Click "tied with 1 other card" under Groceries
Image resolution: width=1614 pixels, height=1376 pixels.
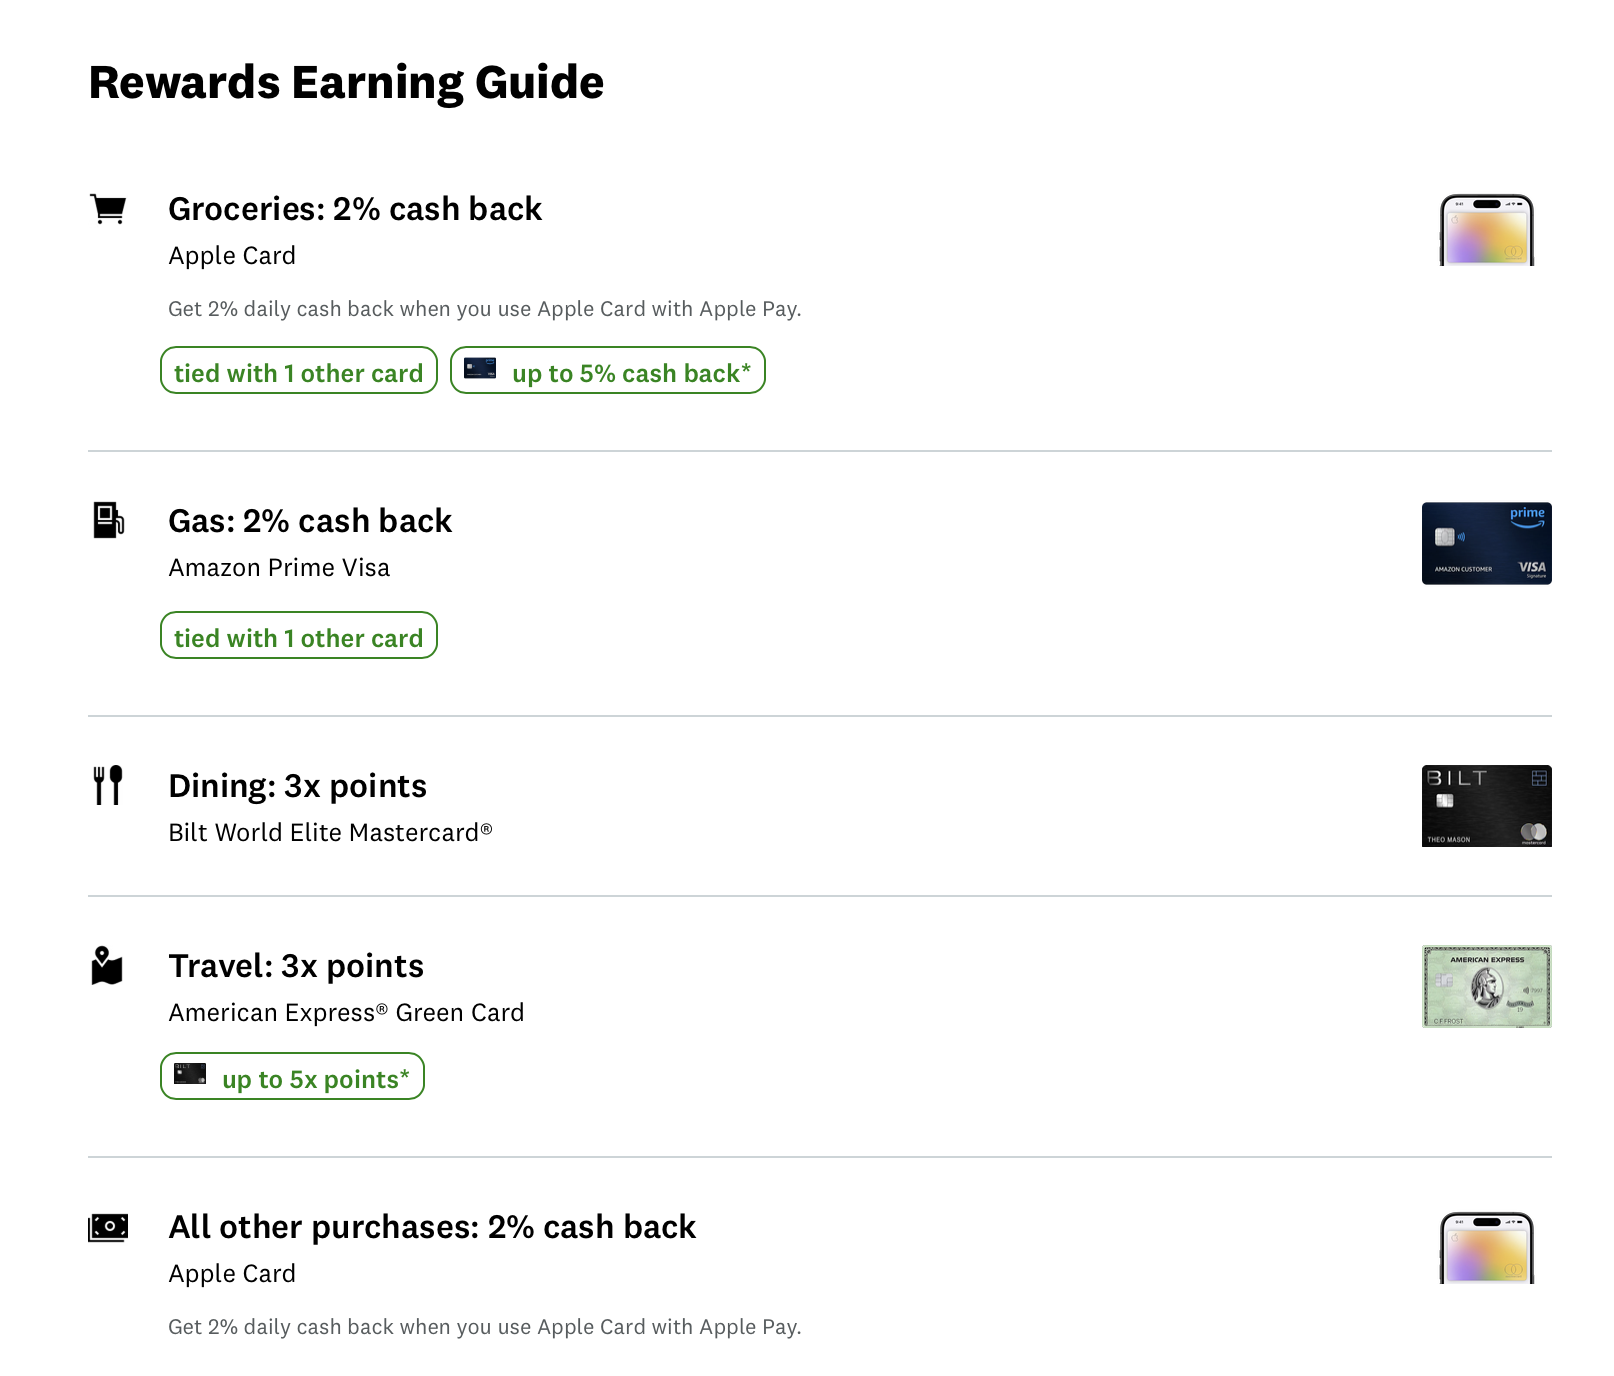point(298,371)
